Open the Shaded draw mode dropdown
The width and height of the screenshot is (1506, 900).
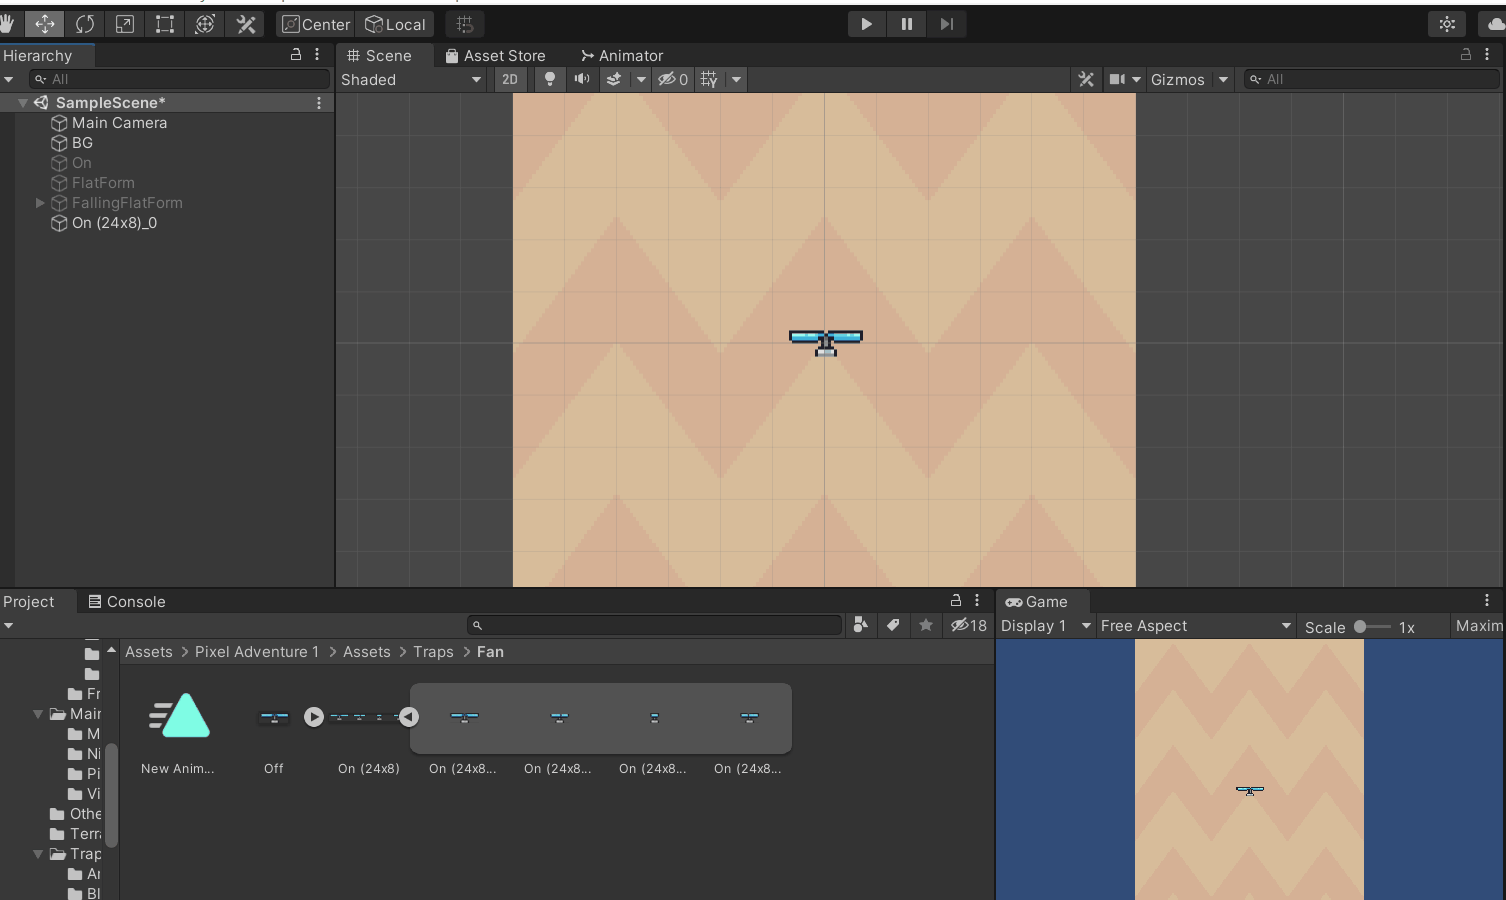point(411,79)
